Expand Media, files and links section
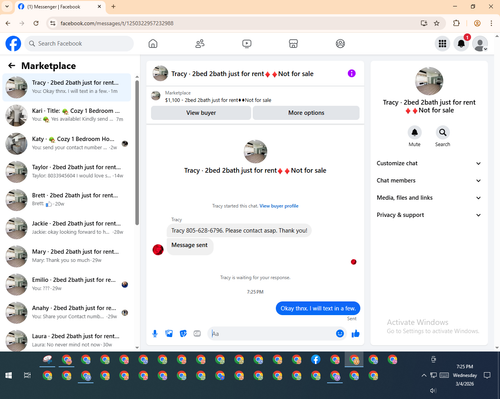Screen dimensions: 500x399 coord(429,198)
